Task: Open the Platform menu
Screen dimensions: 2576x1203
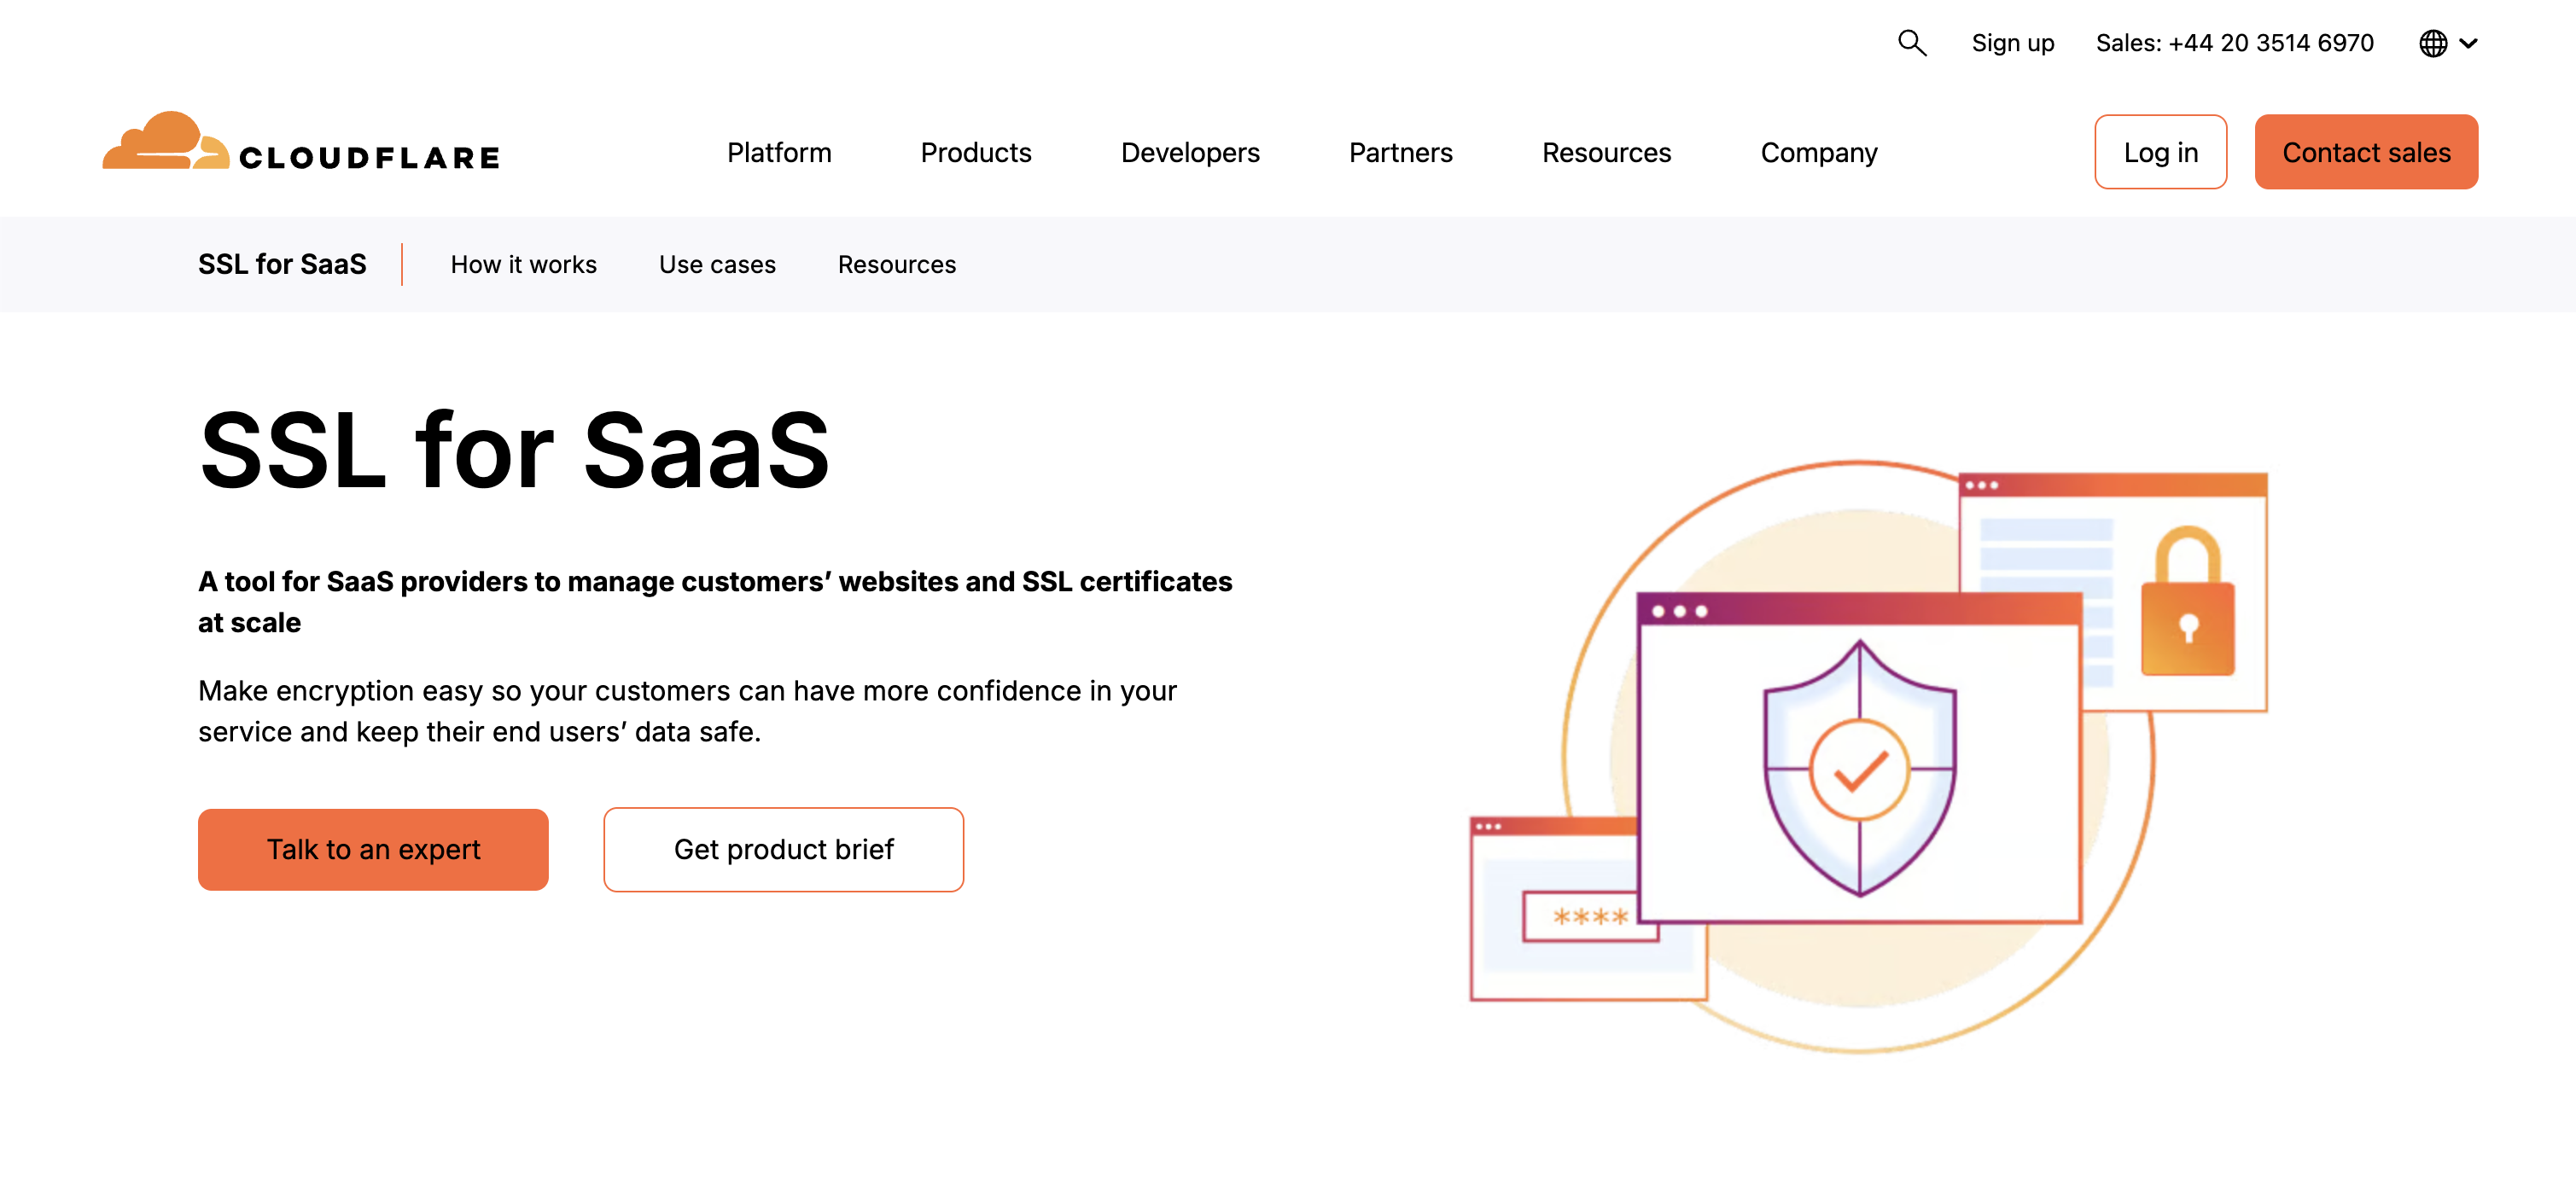Action: [779, 152]
